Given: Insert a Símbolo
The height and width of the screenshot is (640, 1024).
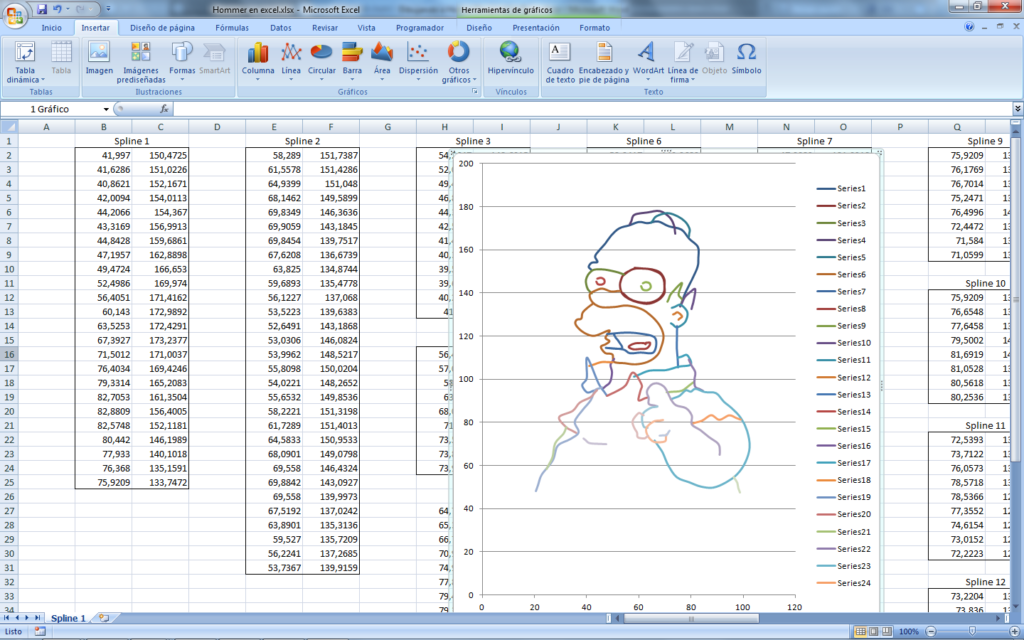Looking at the screenshot, I should coord(746,59).
